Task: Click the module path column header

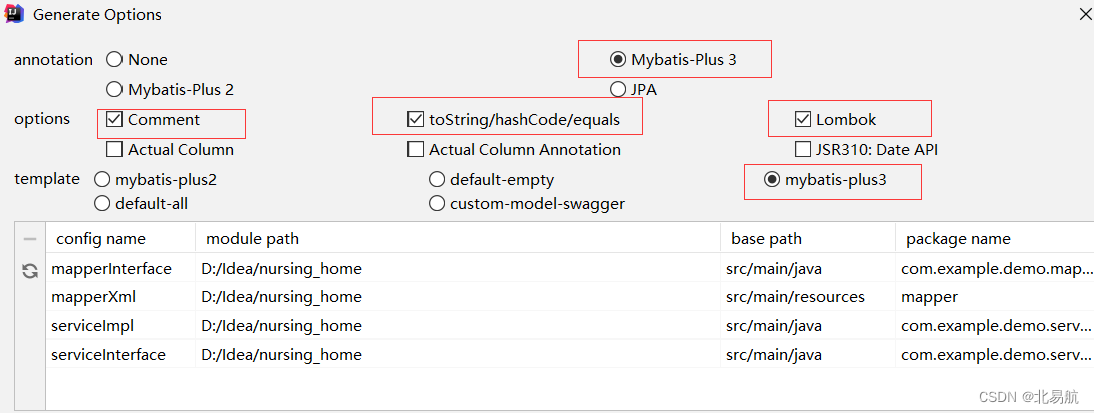Action: tap(252, 239)
